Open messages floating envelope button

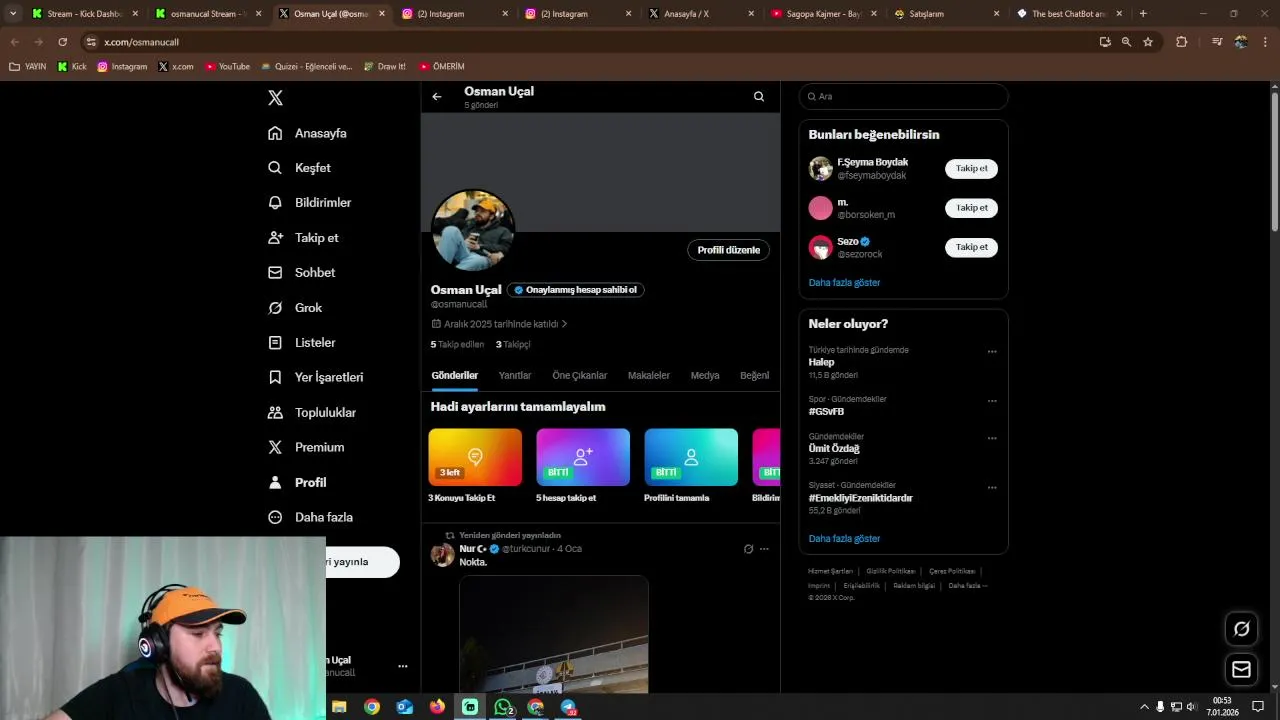1241,669
